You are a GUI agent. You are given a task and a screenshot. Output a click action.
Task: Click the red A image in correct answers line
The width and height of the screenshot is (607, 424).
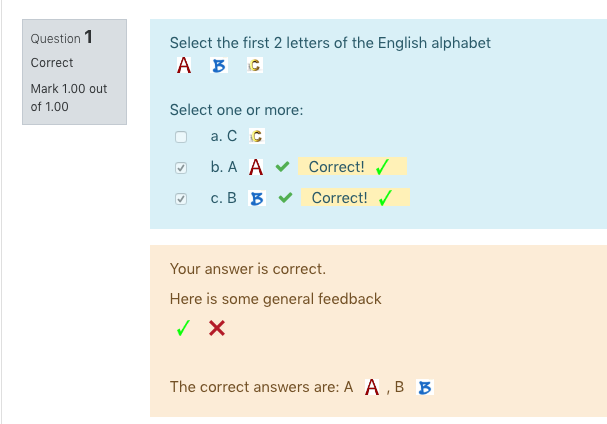tap(372, 387)
